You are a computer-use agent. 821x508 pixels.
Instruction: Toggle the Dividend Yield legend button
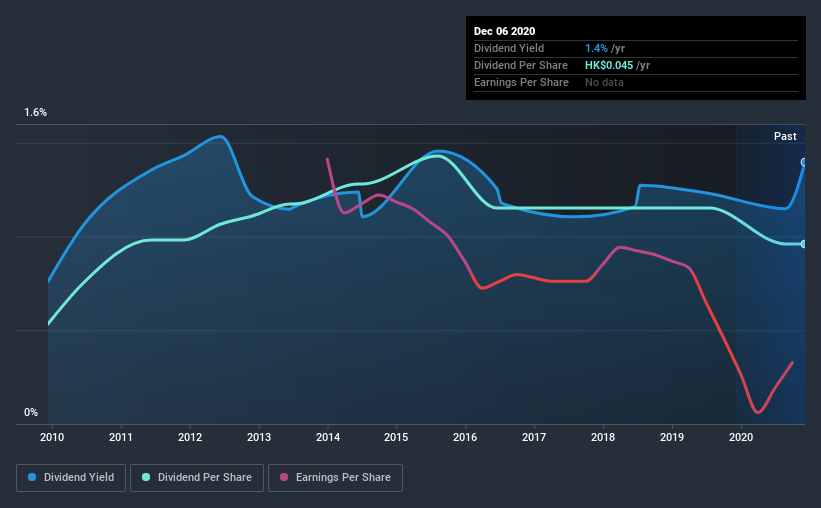[x=71, y=478]
